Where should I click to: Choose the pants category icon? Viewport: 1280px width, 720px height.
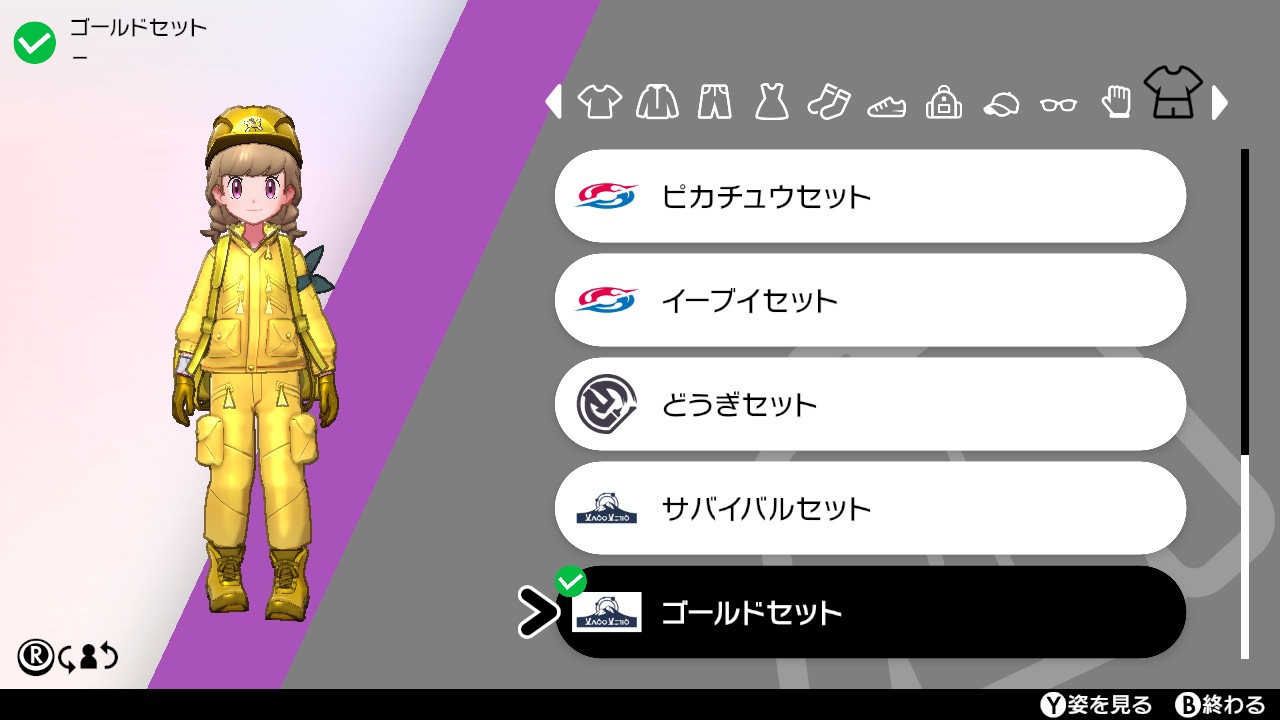click(715, 102)
